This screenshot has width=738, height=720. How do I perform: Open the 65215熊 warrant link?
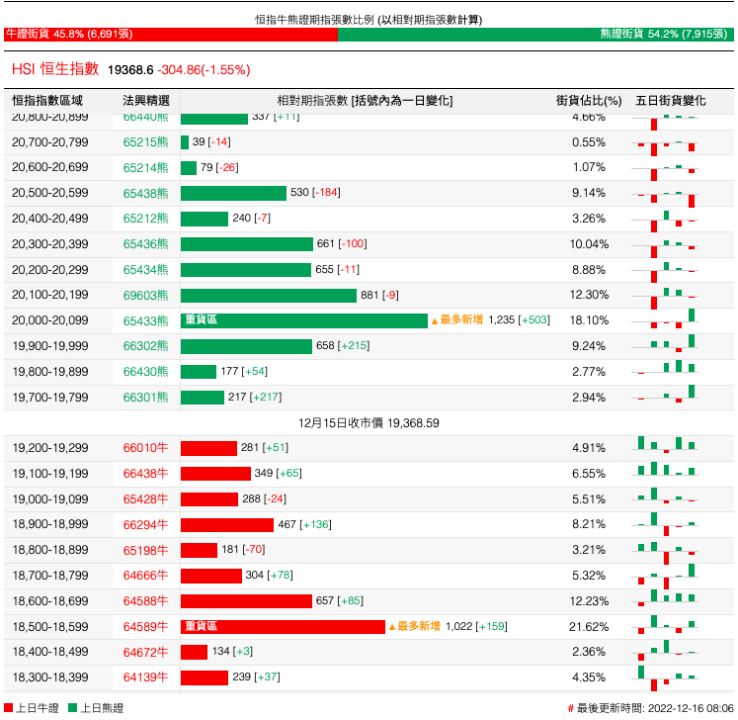[145, 142]
